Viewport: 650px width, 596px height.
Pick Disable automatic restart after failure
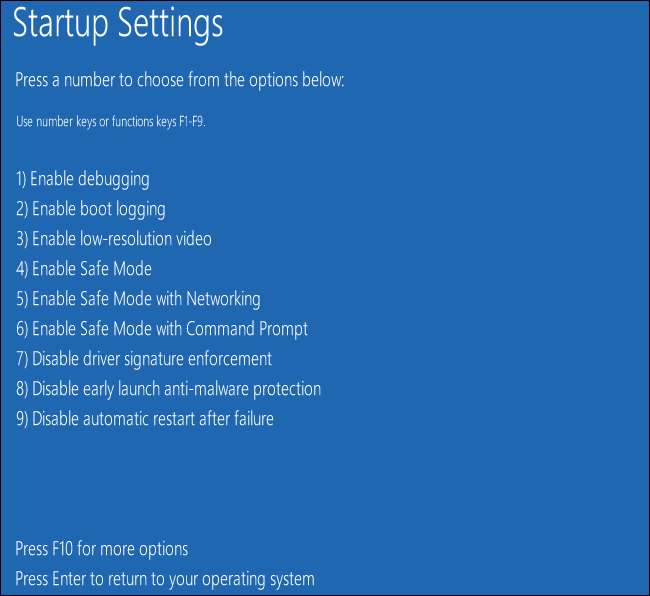coord(145,418)
